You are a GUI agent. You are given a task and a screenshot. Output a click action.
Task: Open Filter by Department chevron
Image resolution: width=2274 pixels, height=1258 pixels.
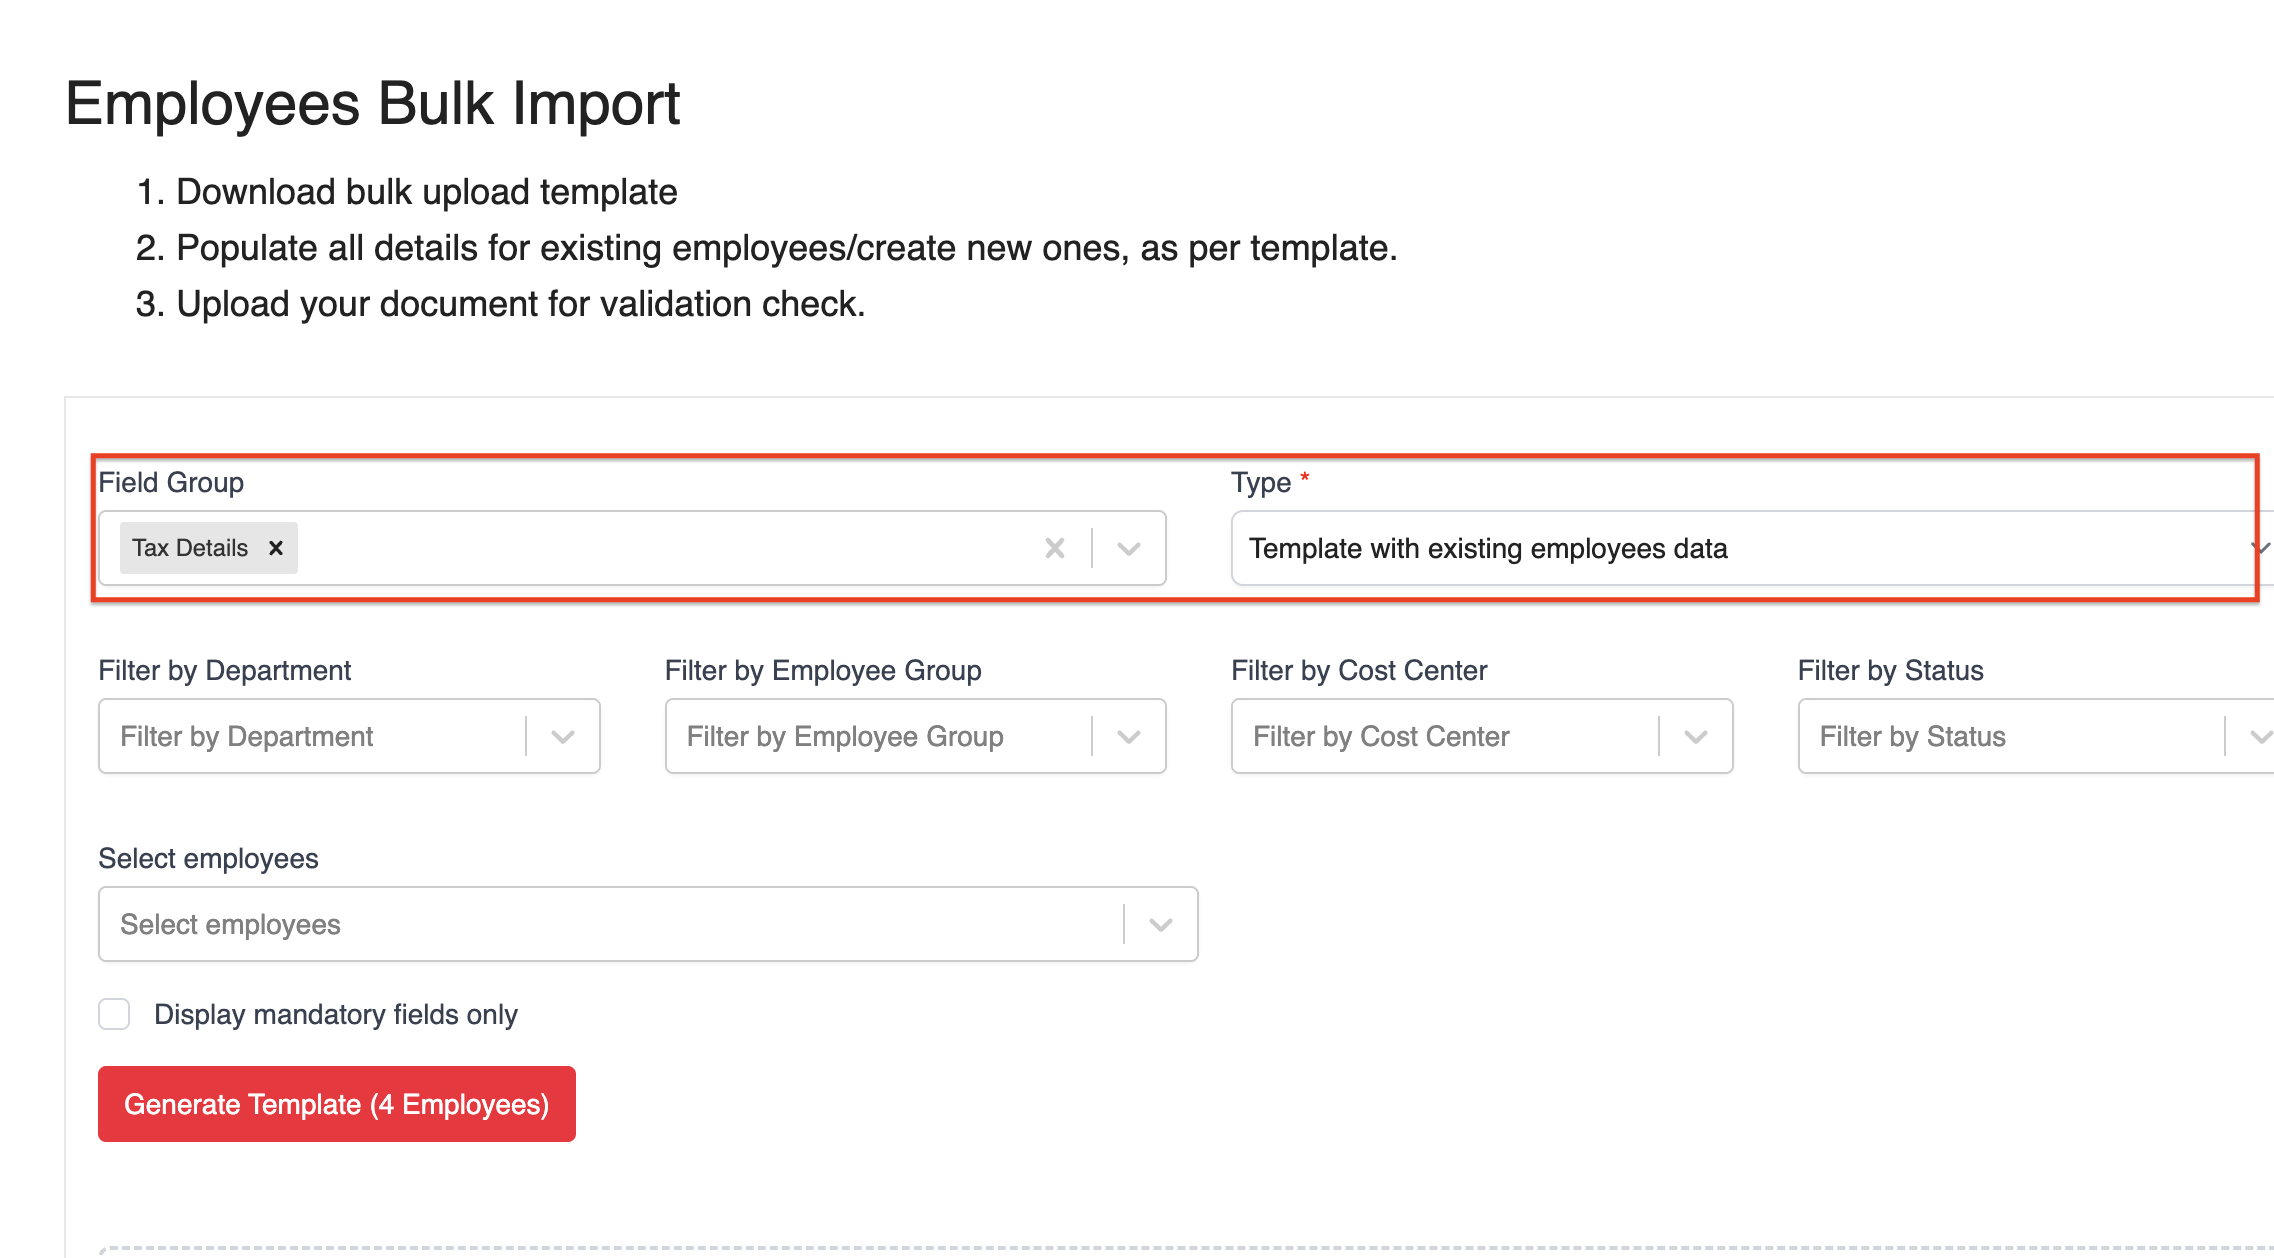point(563,737)
